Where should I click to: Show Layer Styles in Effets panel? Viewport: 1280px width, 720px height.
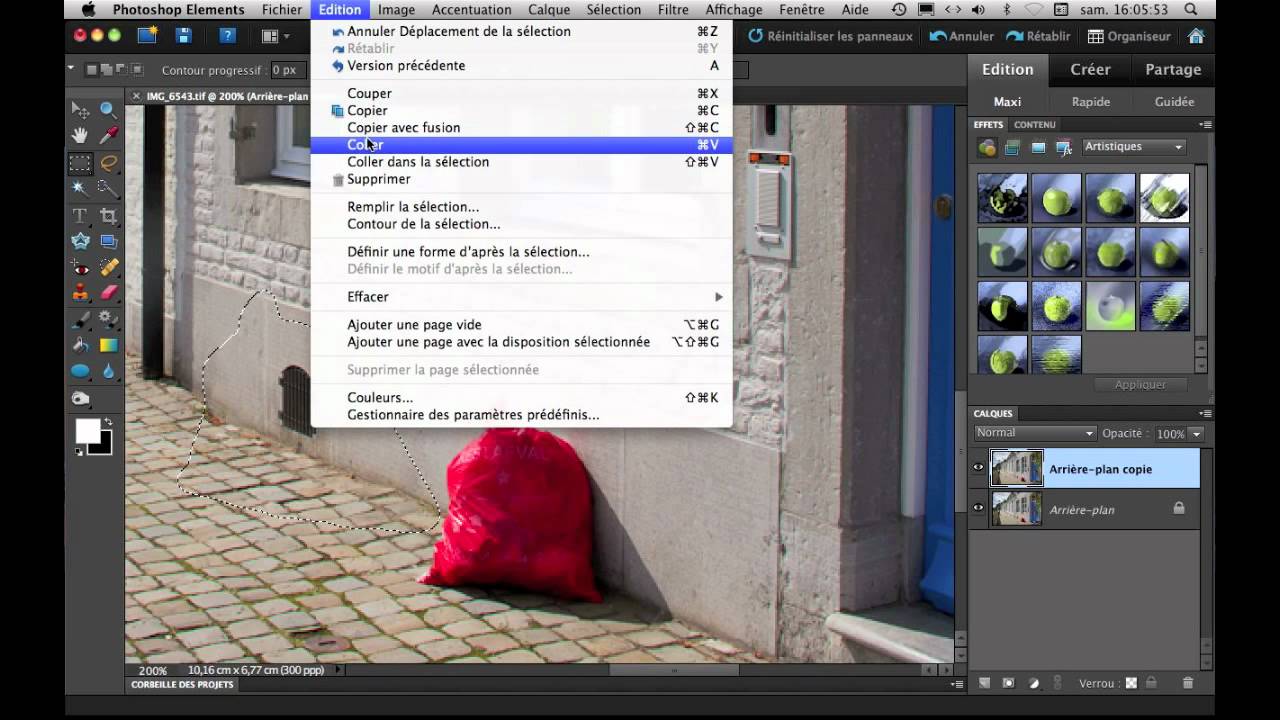[1012, 148]
